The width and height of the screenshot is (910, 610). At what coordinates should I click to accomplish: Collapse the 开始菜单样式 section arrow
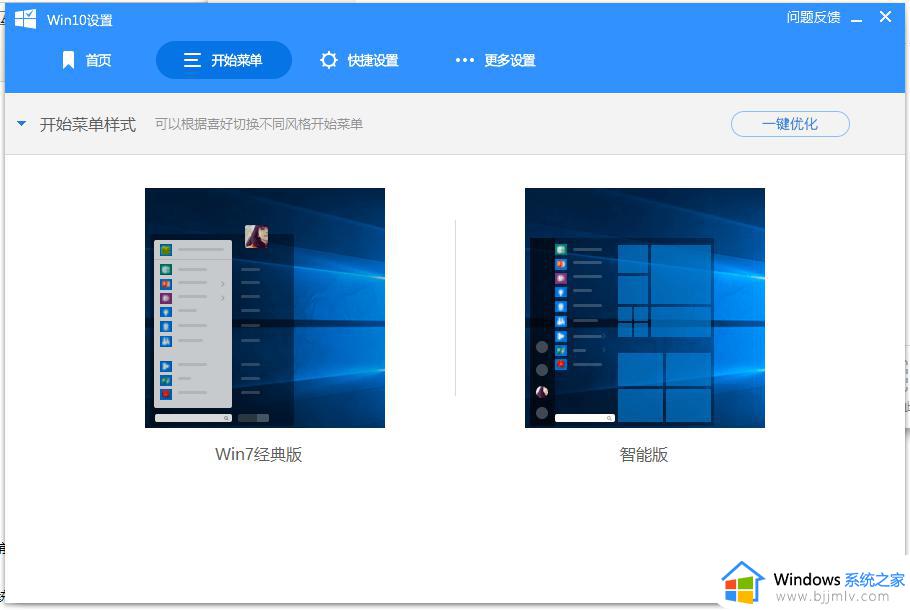(21, 124)
